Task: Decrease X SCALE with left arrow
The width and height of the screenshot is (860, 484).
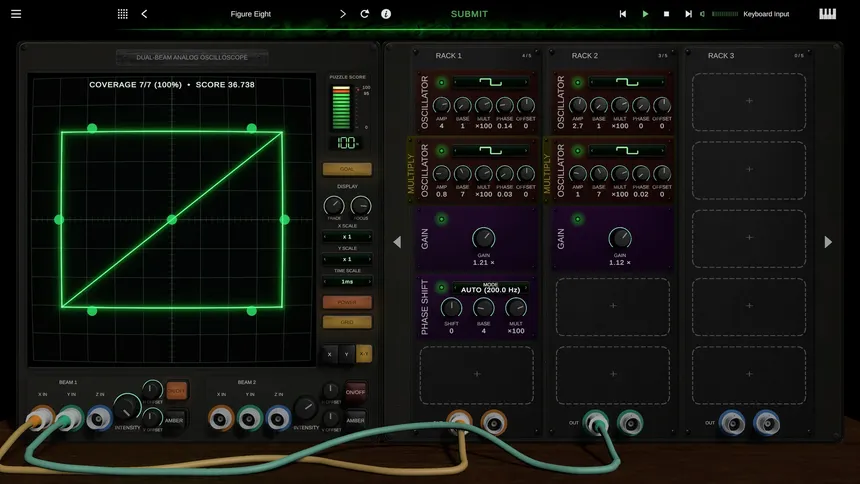Action: click(325, 237)
